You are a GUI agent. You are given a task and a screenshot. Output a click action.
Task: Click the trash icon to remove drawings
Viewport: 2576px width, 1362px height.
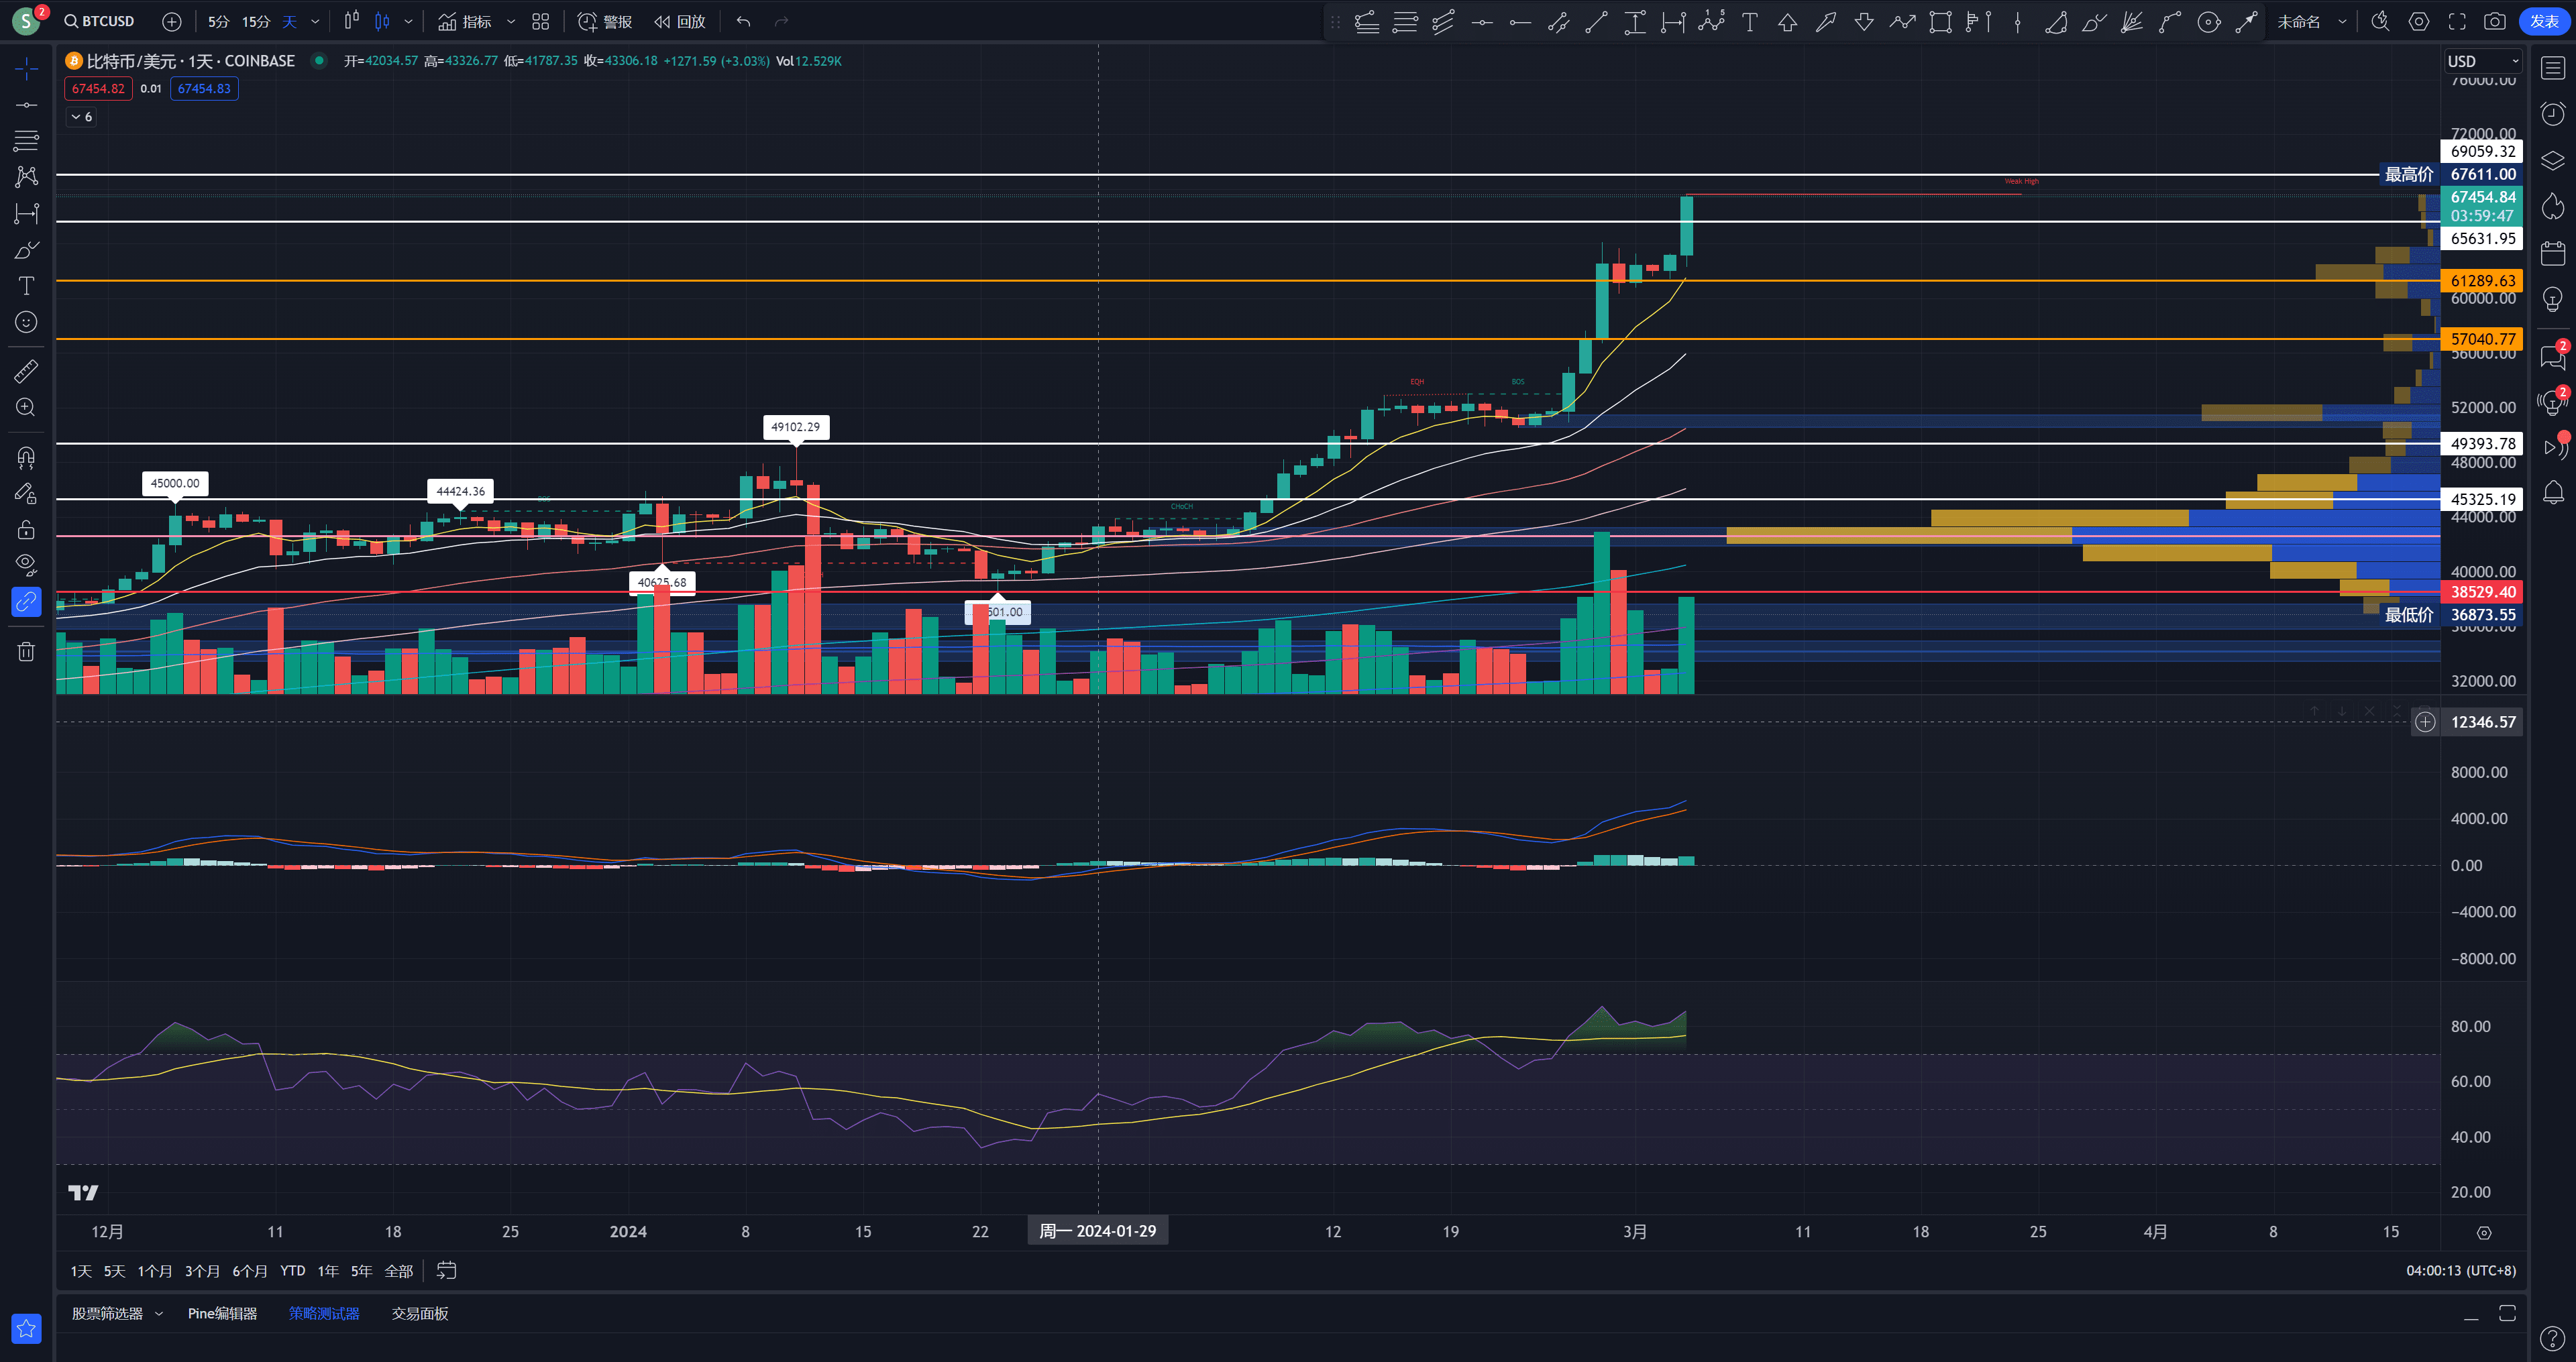[x=26, y=651]
